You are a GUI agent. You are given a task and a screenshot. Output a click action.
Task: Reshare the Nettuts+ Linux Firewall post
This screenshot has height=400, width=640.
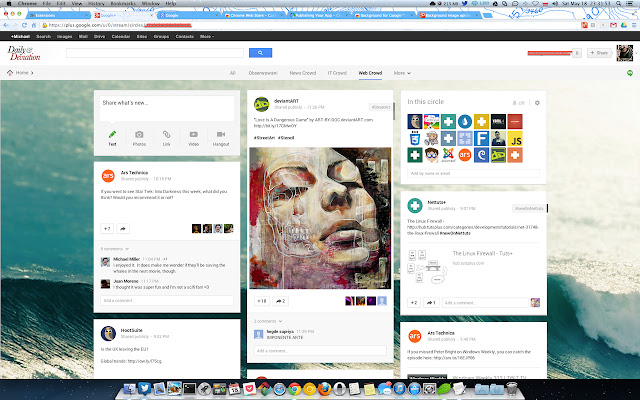431,302
